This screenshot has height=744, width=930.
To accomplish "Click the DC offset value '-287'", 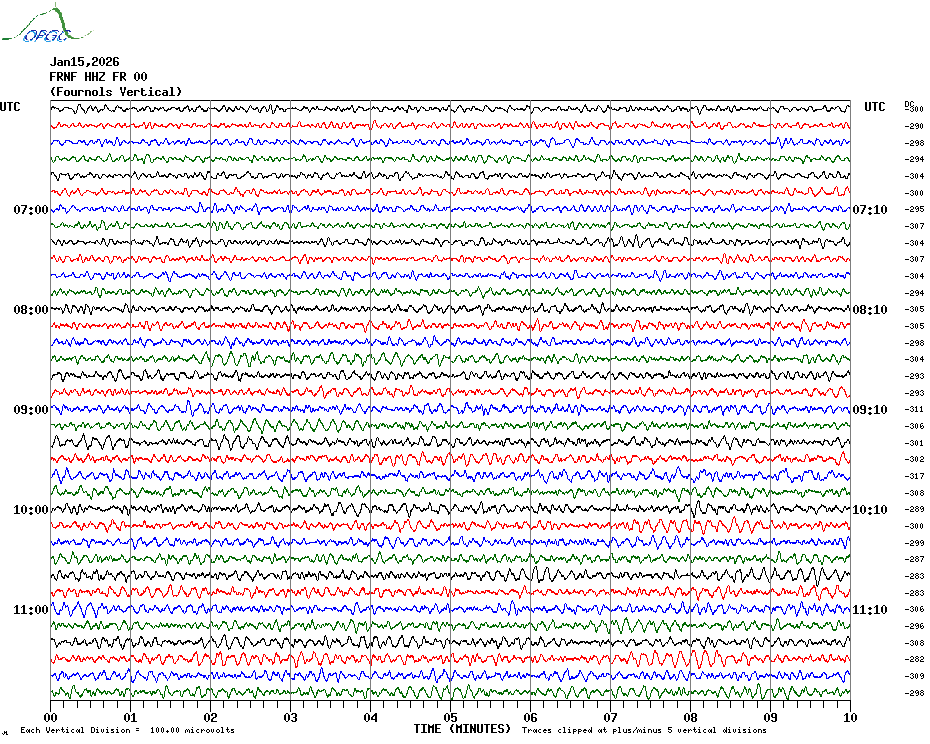I will pyautogui.click(x=914, y=559).
